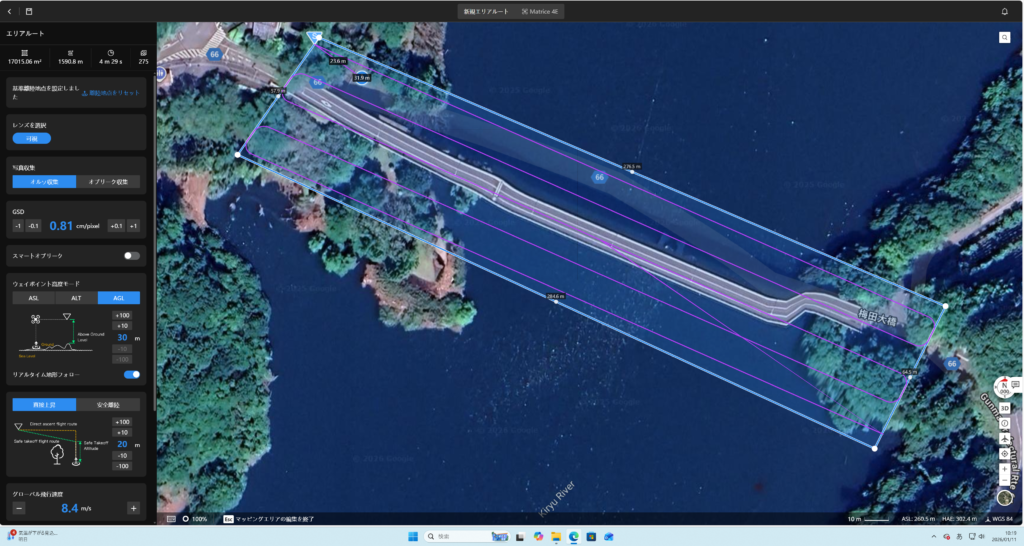Select the 安全離陸 takeoff tab

point(108,405)
